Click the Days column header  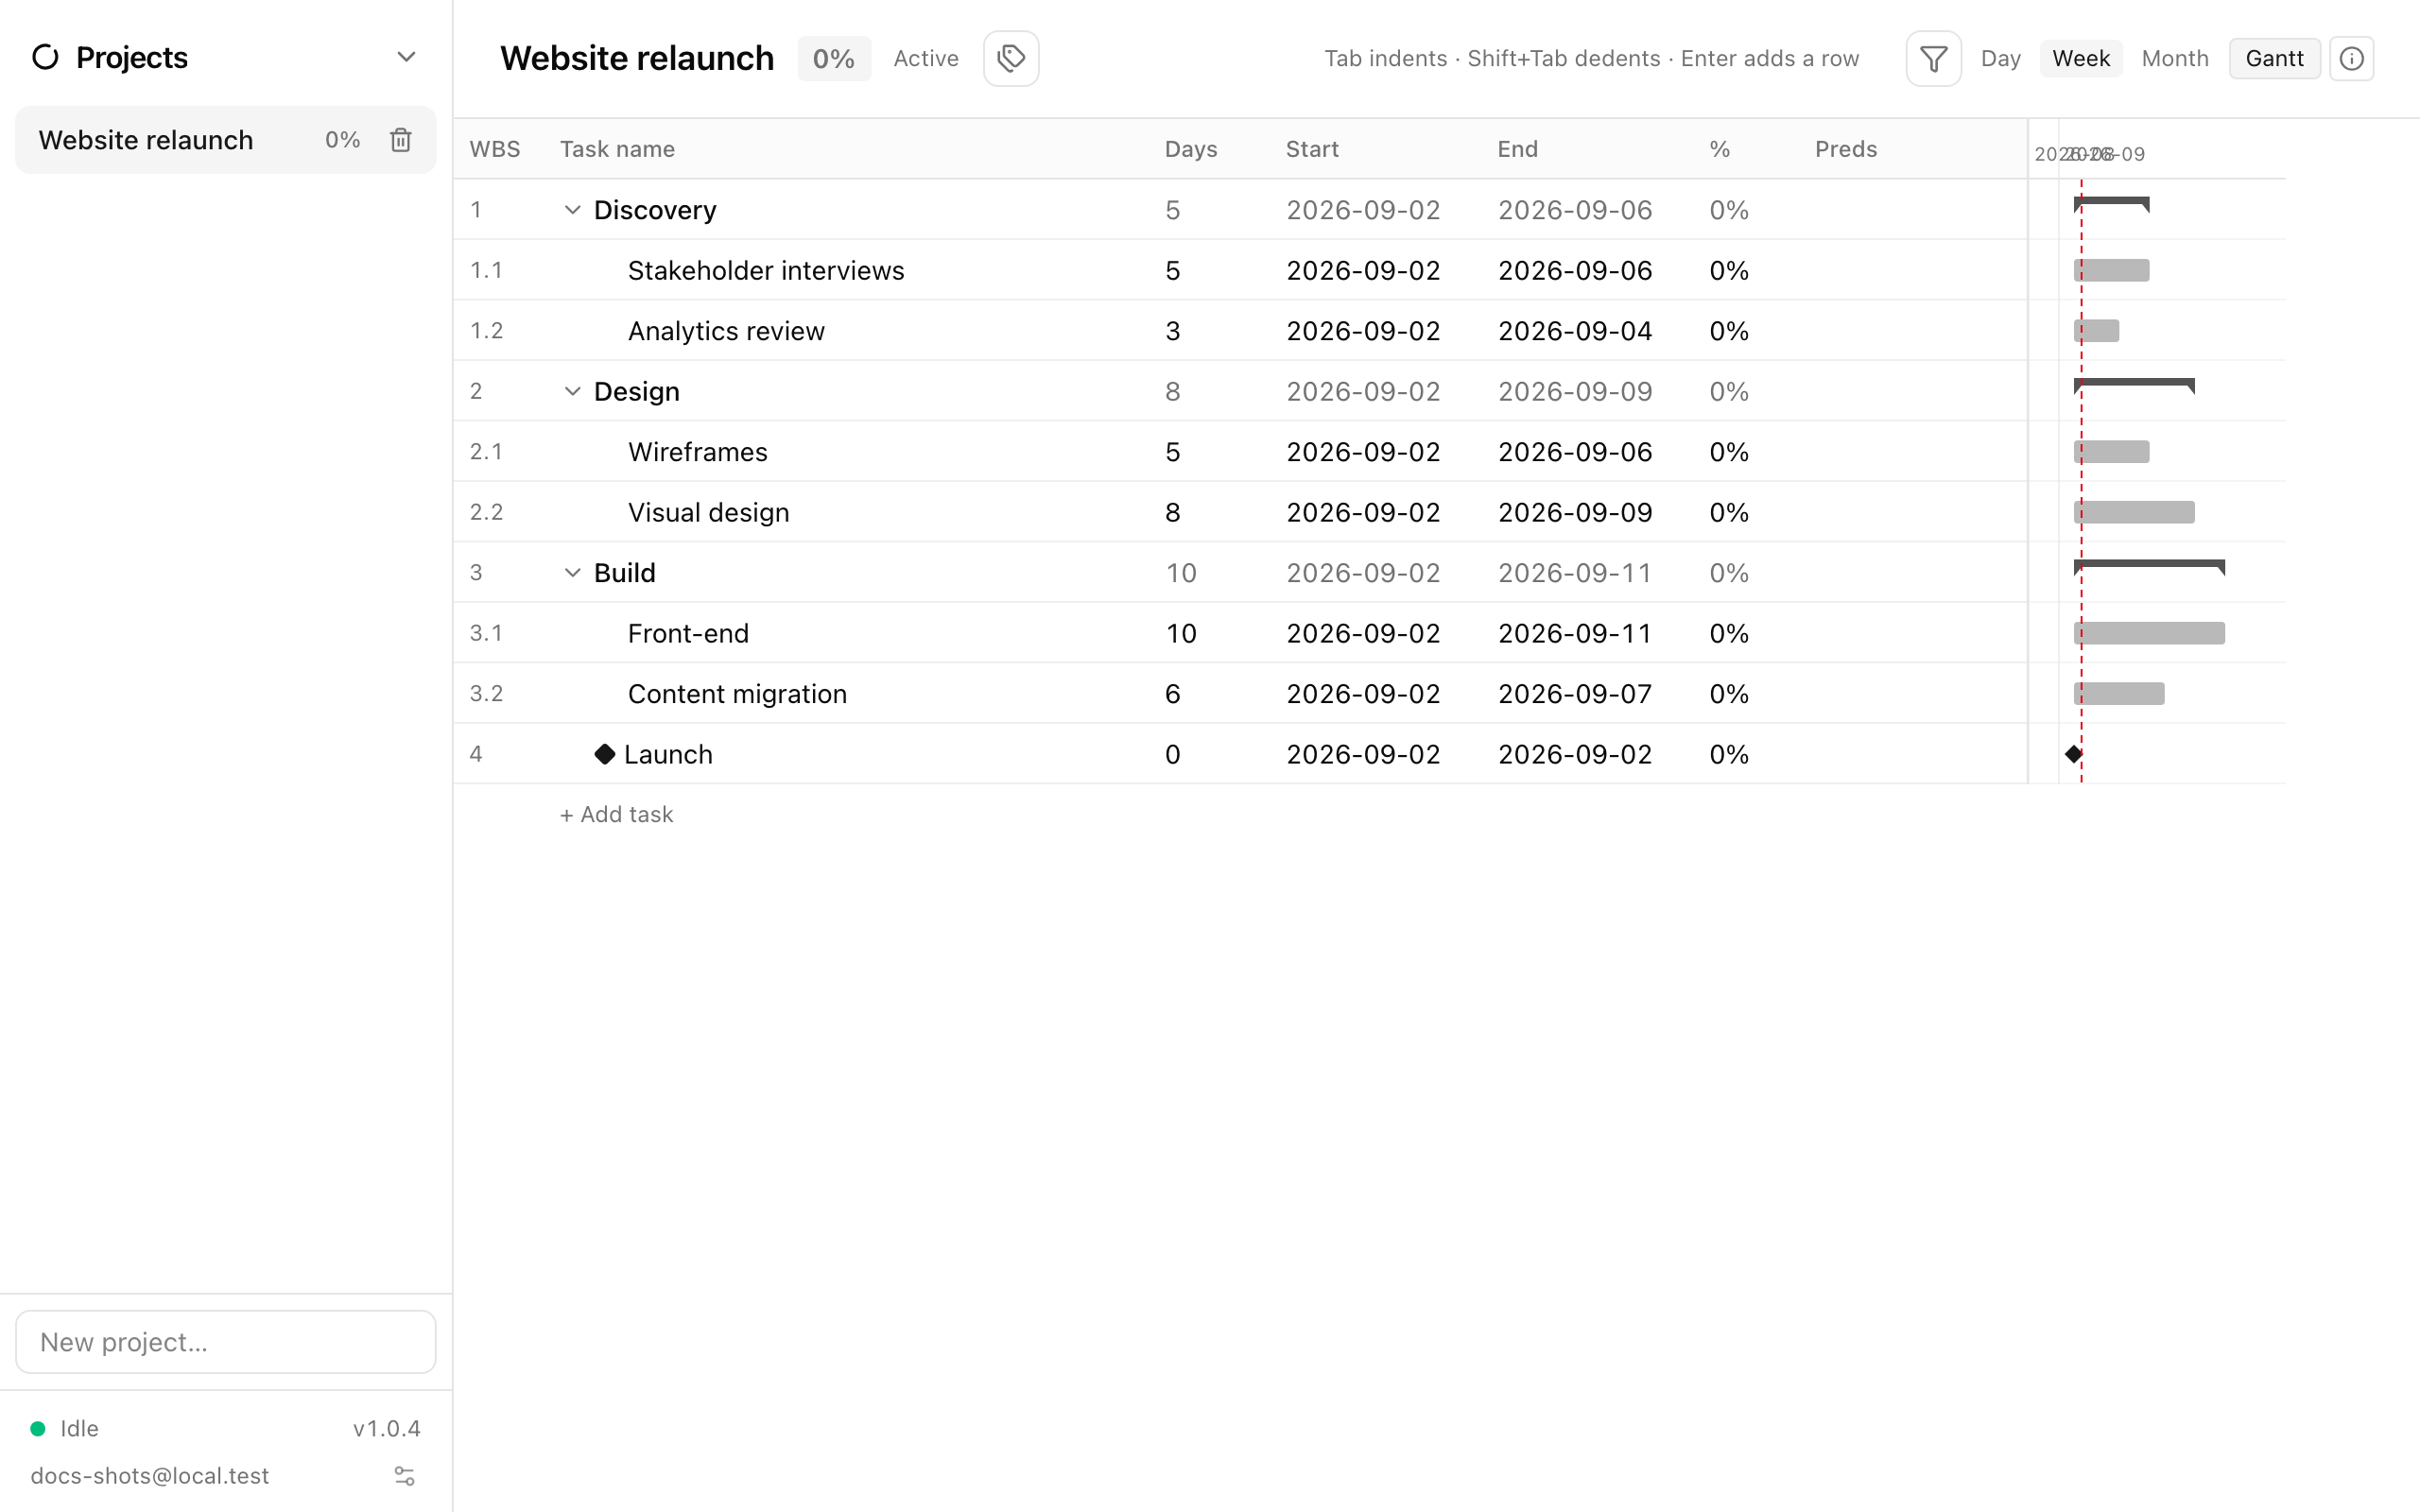1191,149
